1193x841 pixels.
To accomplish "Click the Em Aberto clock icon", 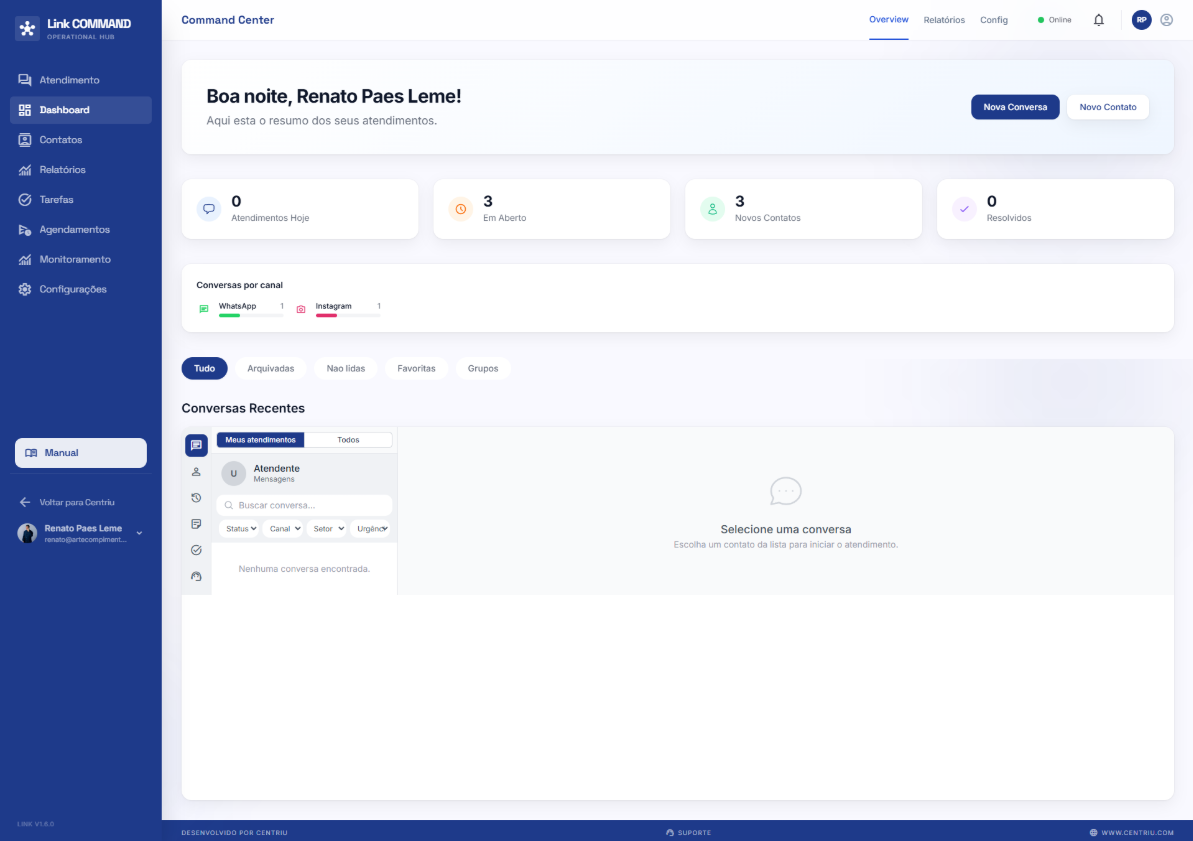I will pyautogui.click(x=460, y=209).
